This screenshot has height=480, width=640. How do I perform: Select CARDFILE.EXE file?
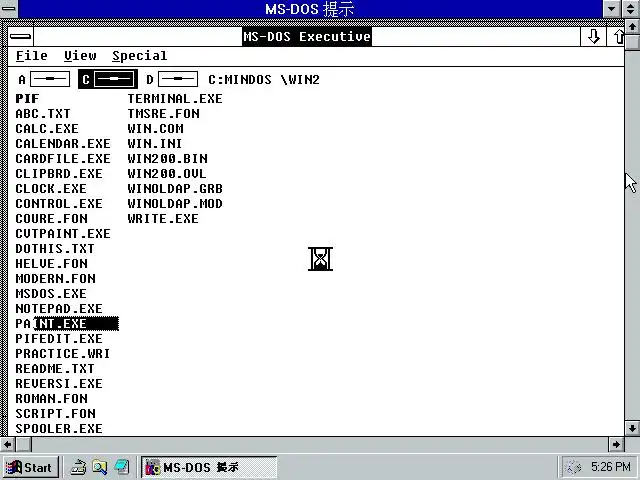(x=63, y=159)
